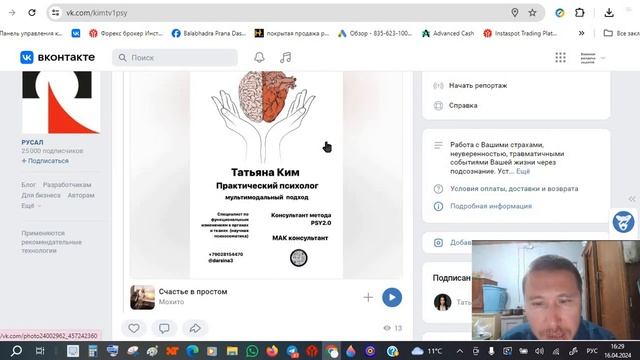
Task: Open Microsoft Edge from taskbar
Action: coord(192,351)
